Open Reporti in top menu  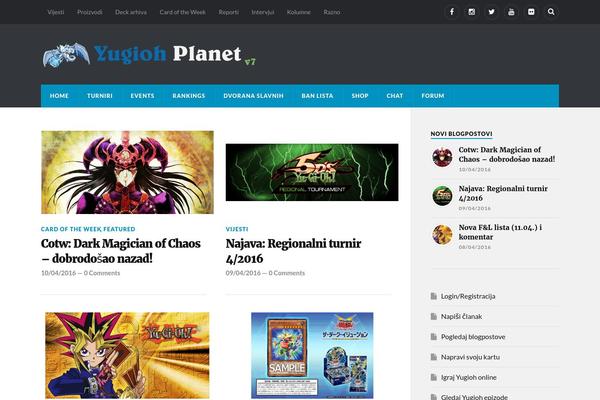[228, 12]
